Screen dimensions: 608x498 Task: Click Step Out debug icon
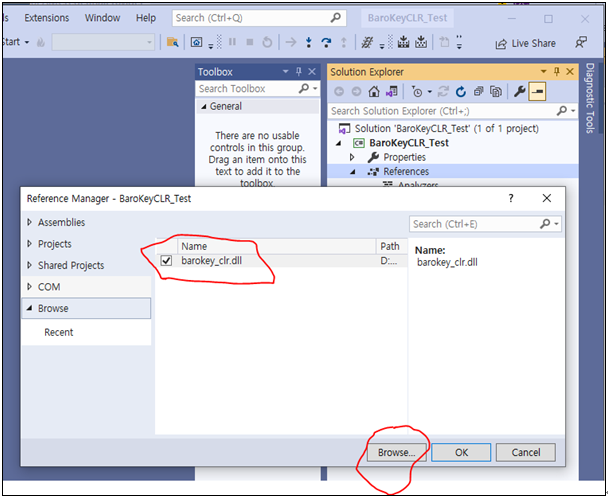[344, 42]
